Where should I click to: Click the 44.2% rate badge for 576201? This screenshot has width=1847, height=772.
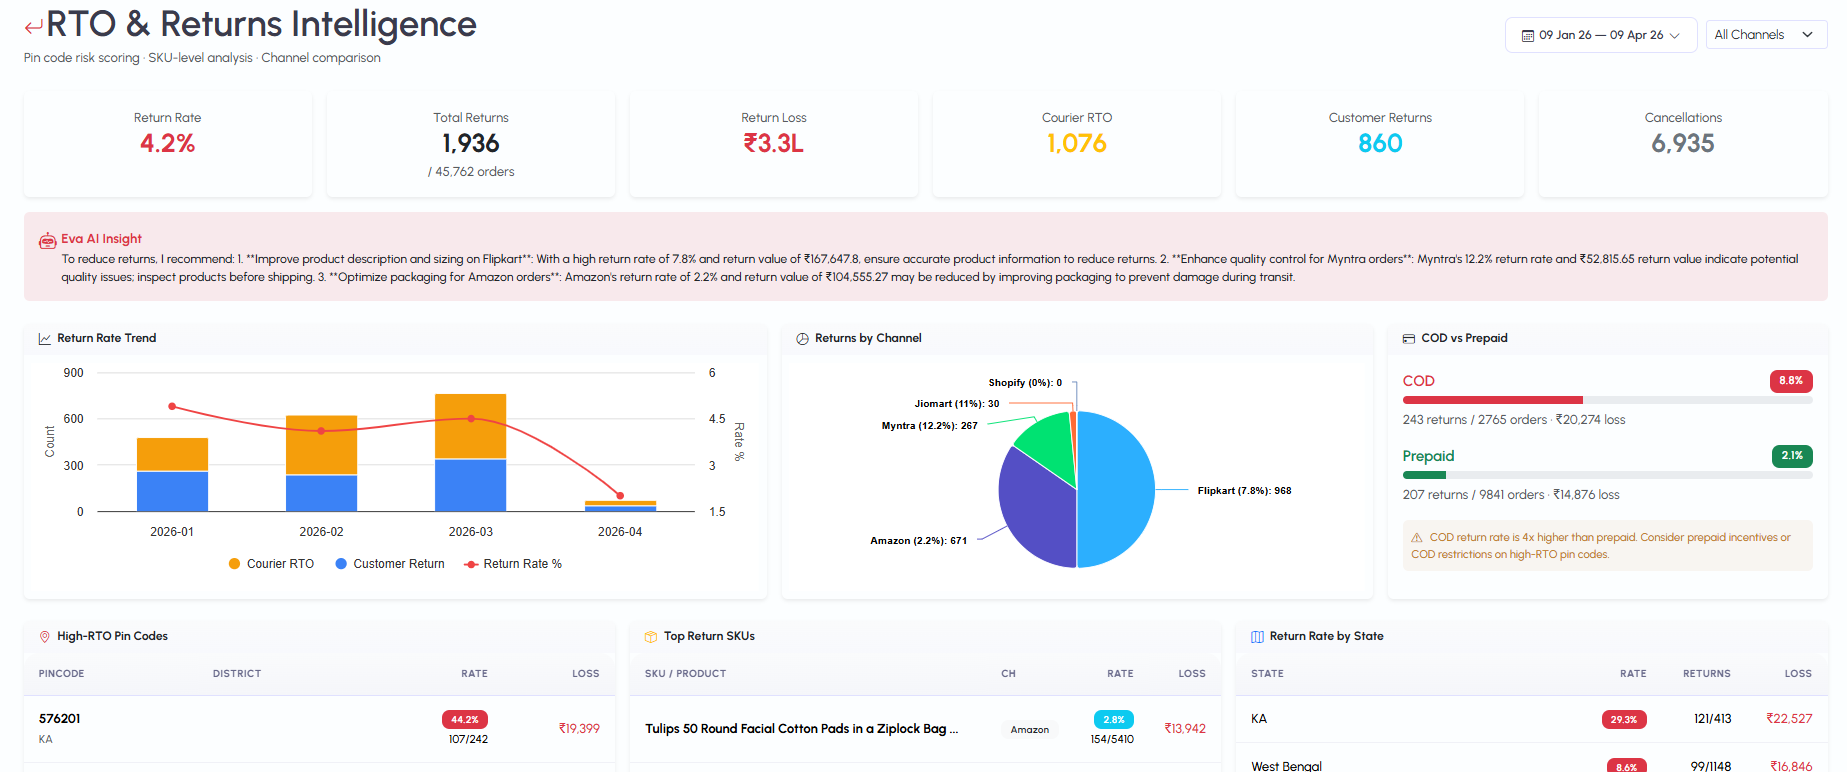click(x=464, y=720)
